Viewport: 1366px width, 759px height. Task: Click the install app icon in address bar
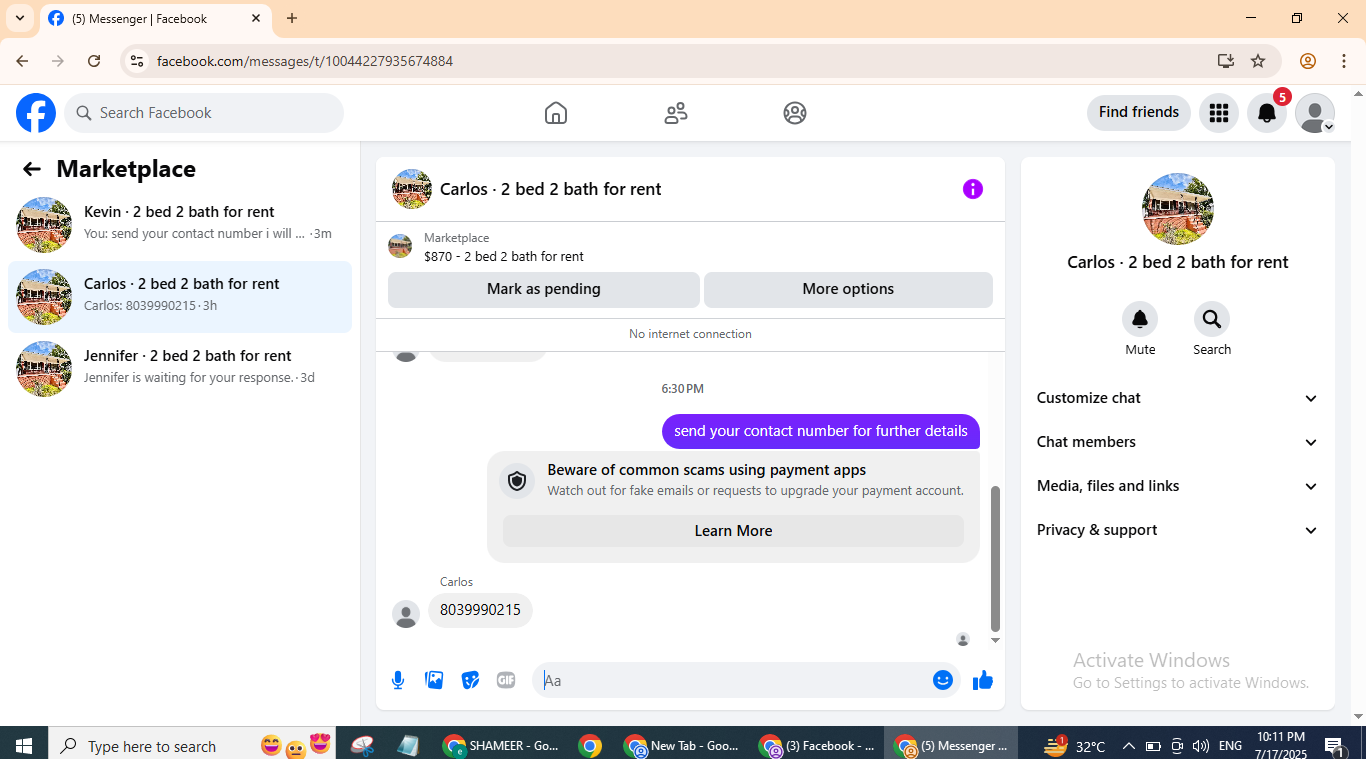[1226, 61]
